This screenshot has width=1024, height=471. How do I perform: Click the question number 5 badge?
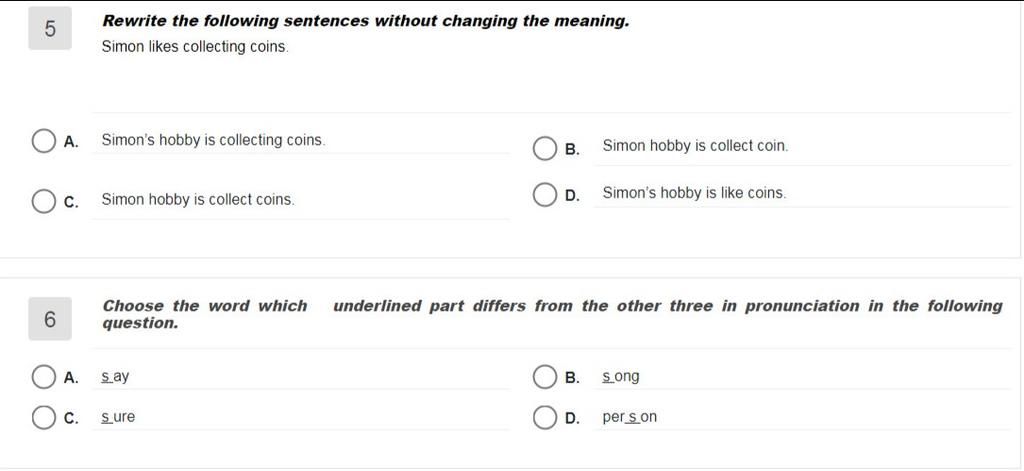pos(50,29)
